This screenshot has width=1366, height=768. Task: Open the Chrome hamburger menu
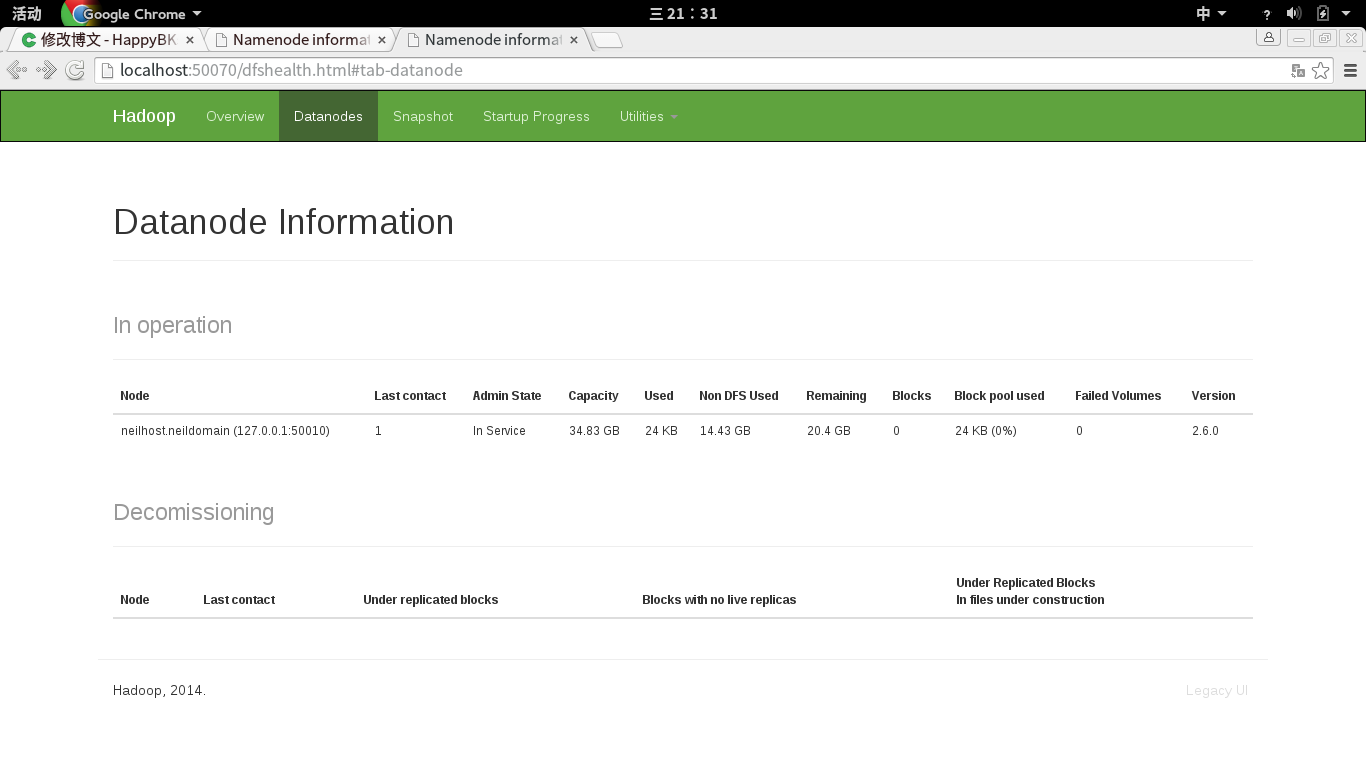click(1350, 70)
